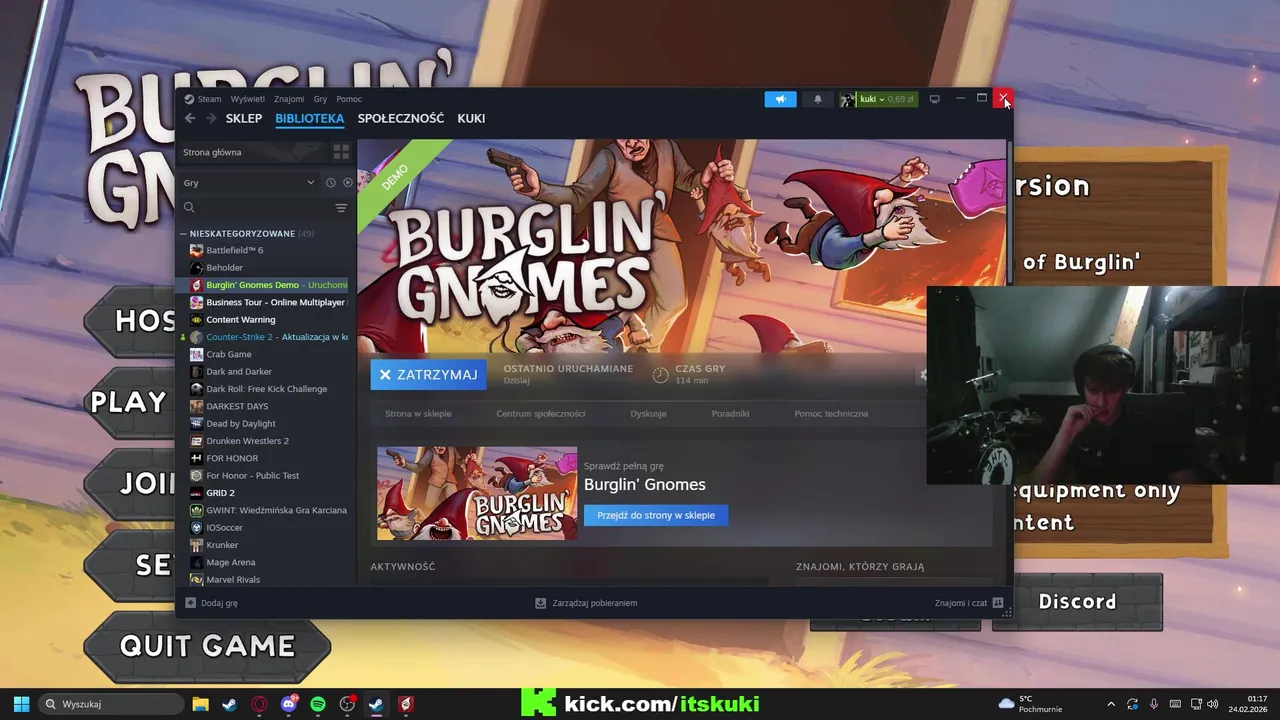This screenshot has width=1280, height=720.
Task: Open the Steam announcements megaphone button
Action: 781,99
